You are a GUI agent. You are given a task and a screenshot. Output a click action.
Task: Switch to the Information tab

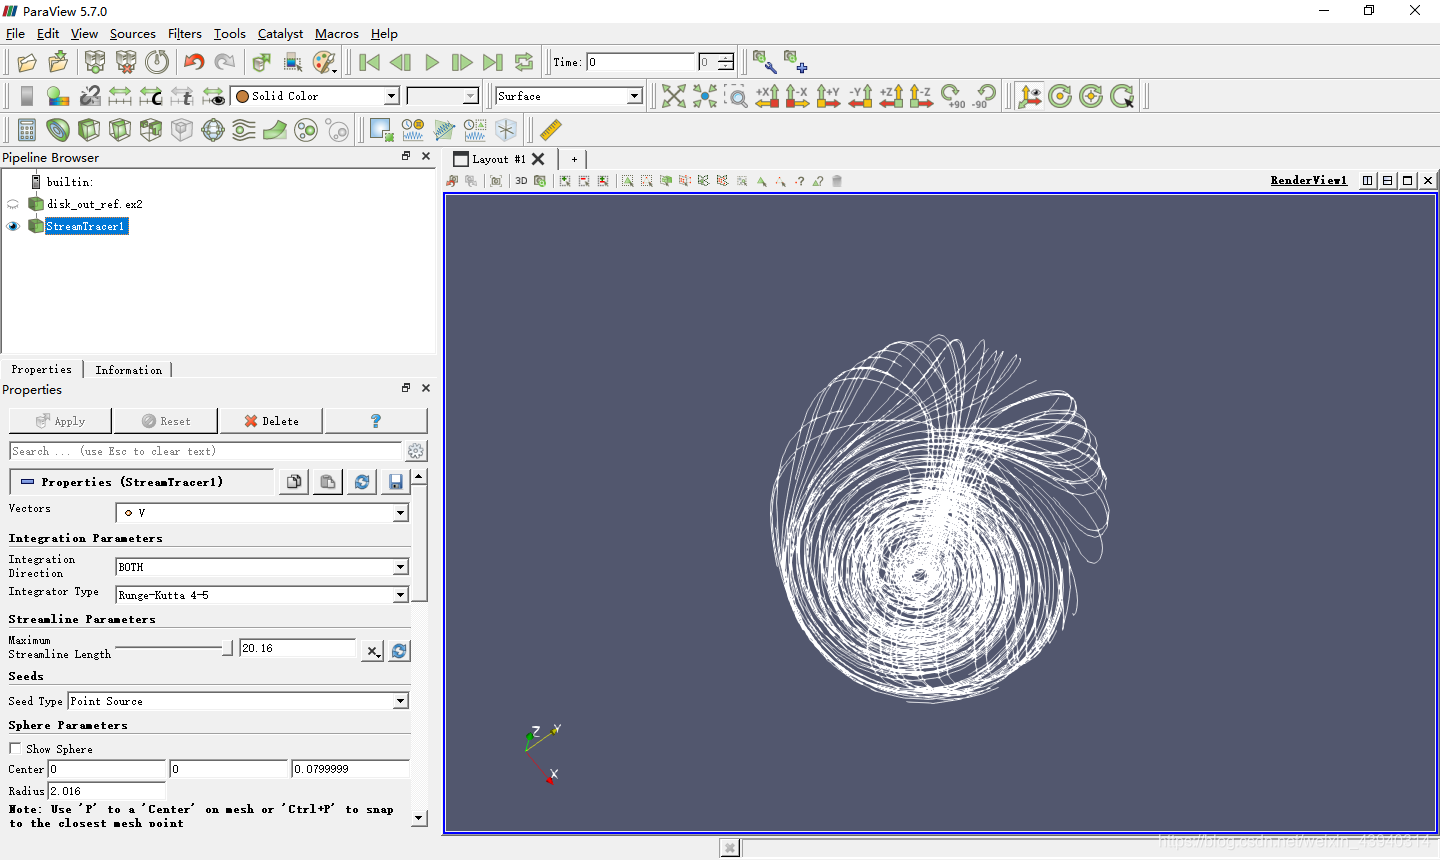coord(128,370)
